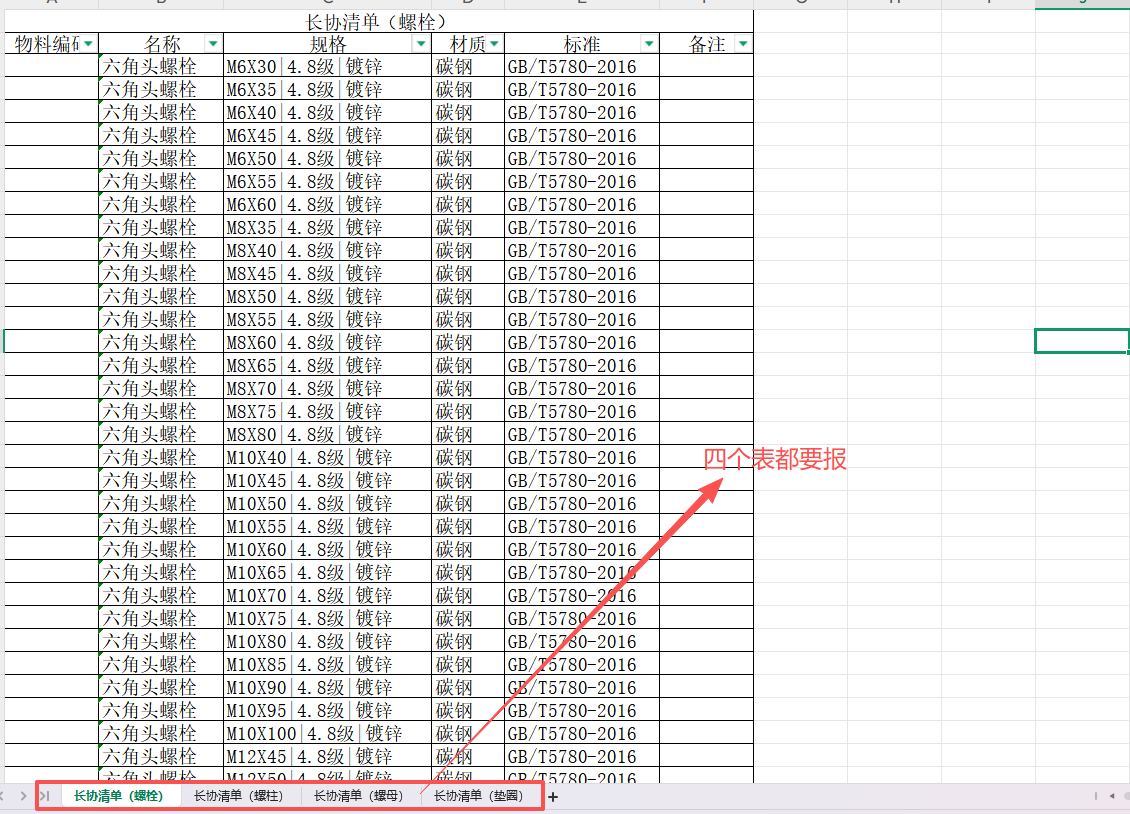Select the 材质 header cell

coord(468,44)
